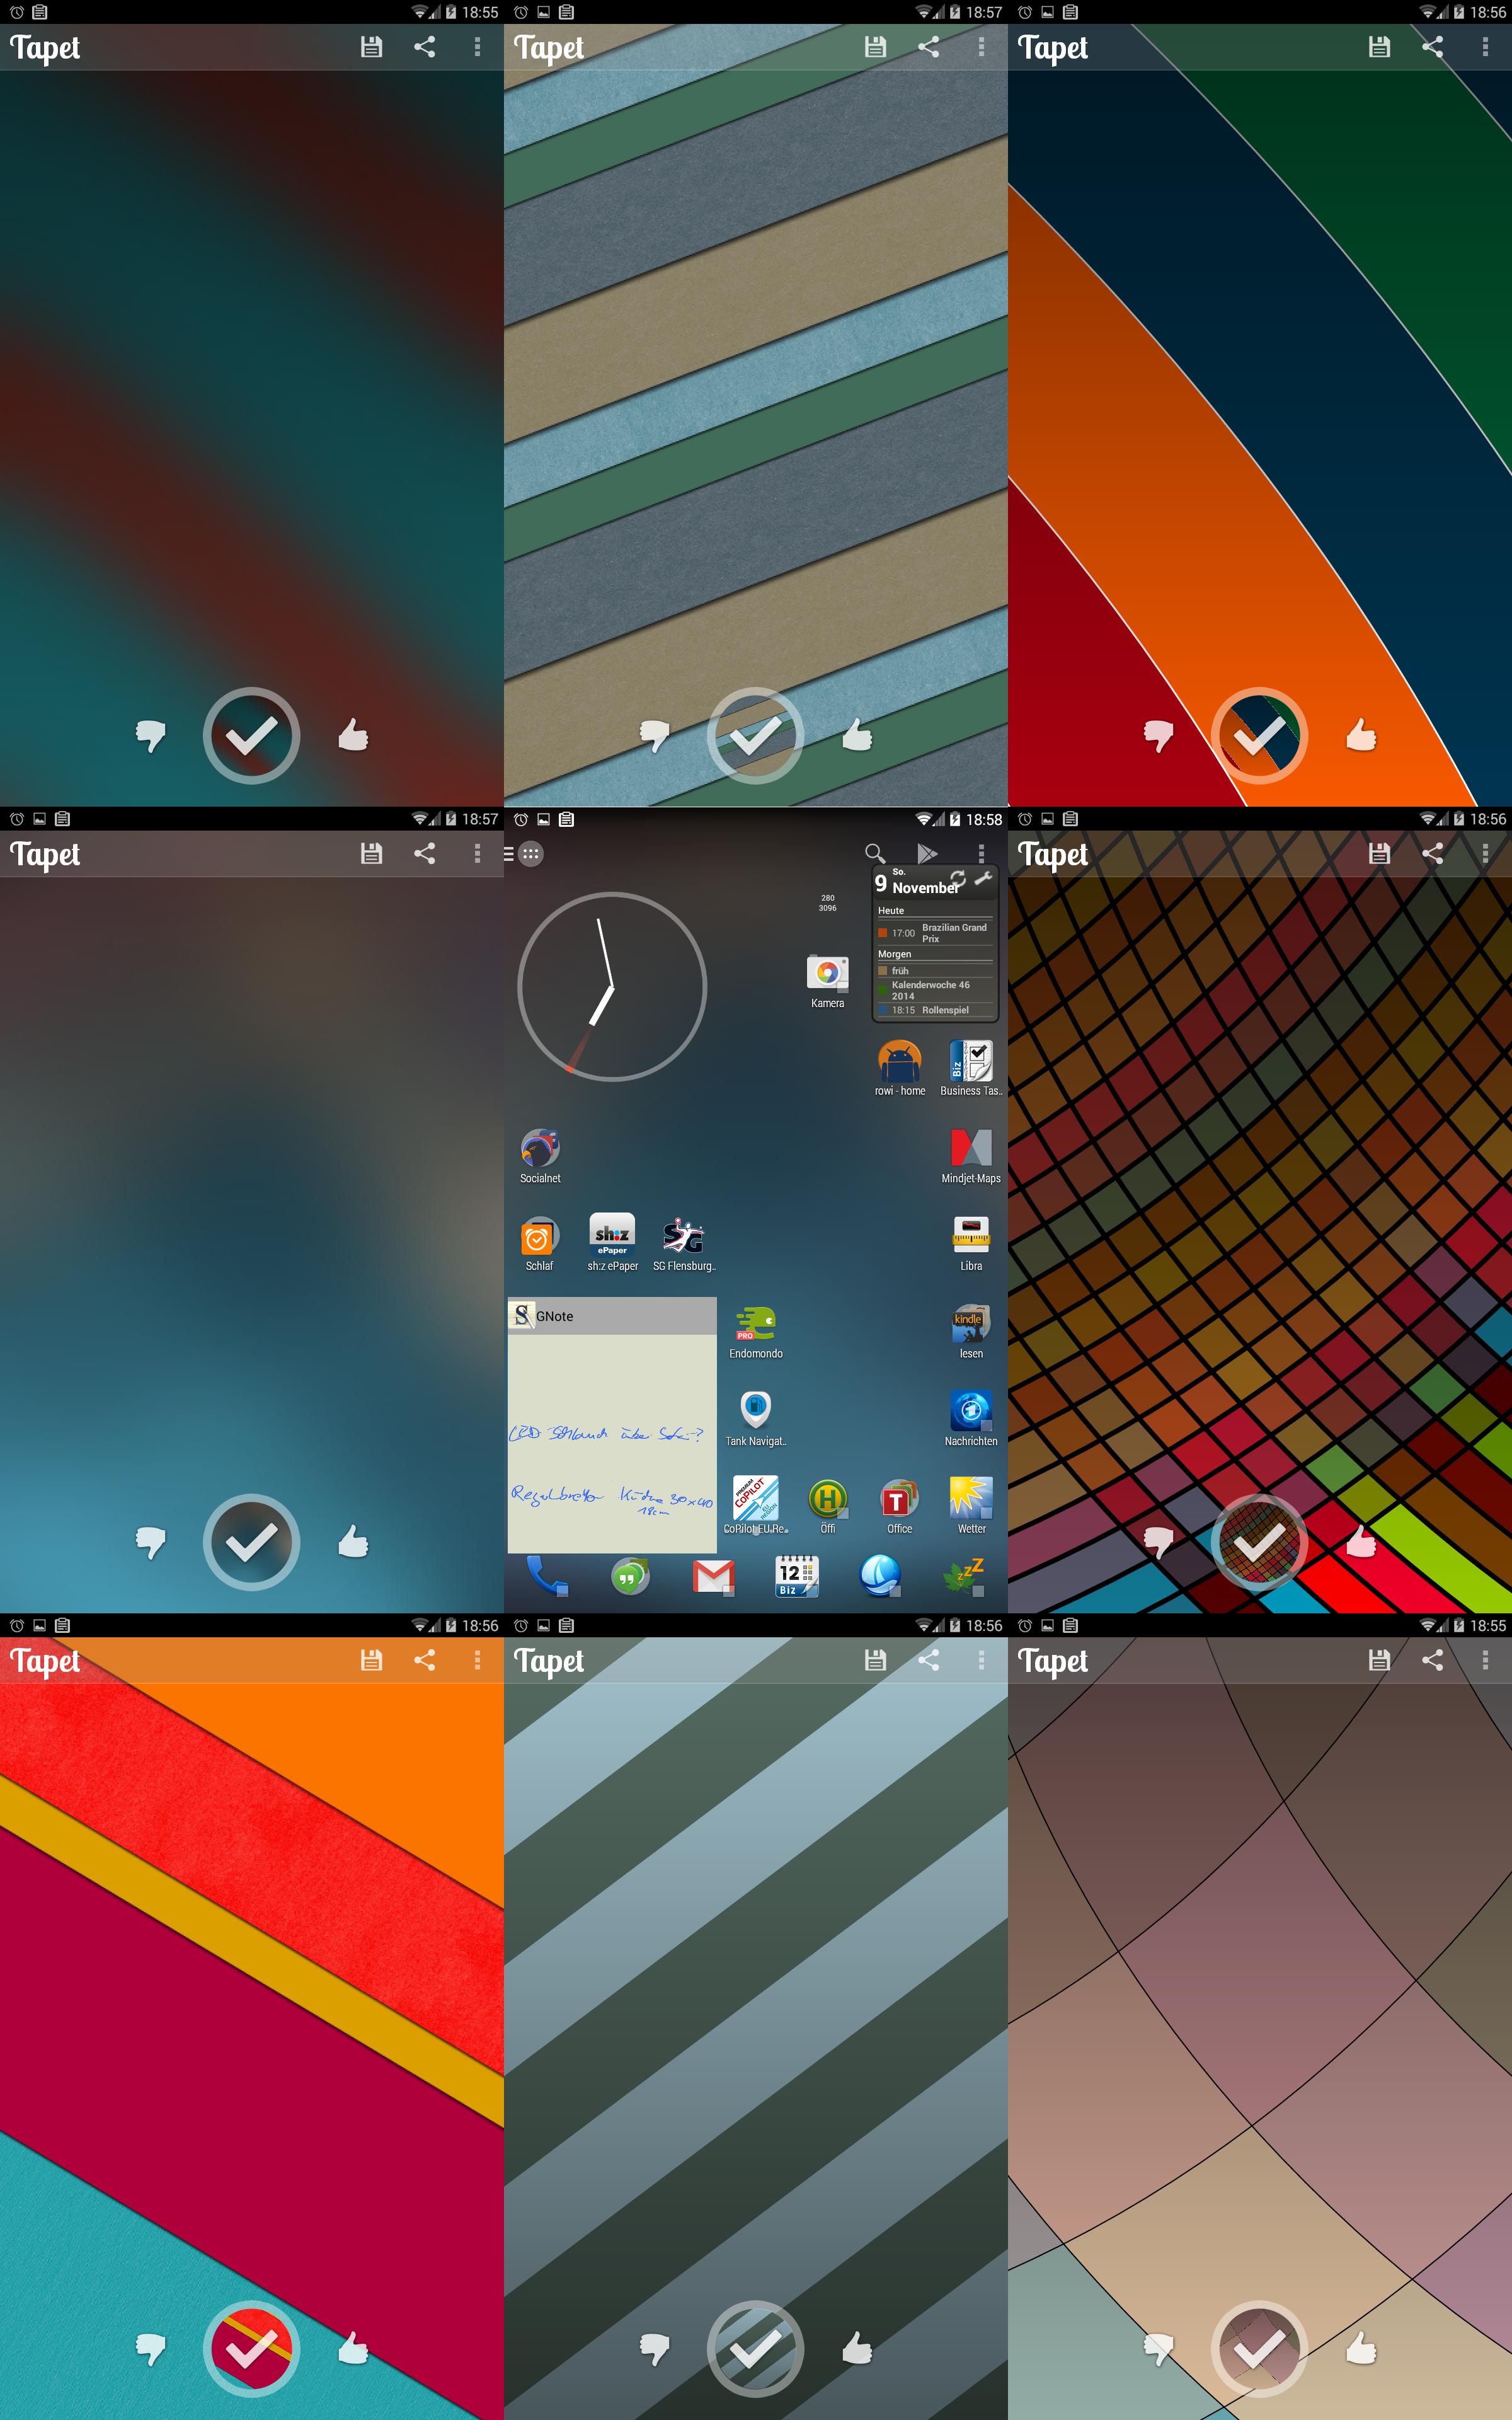Open overflow menu on pink-beige grid Tapet screen
Viewport: 1512px width, 2420px height.
(1485, 1660)
